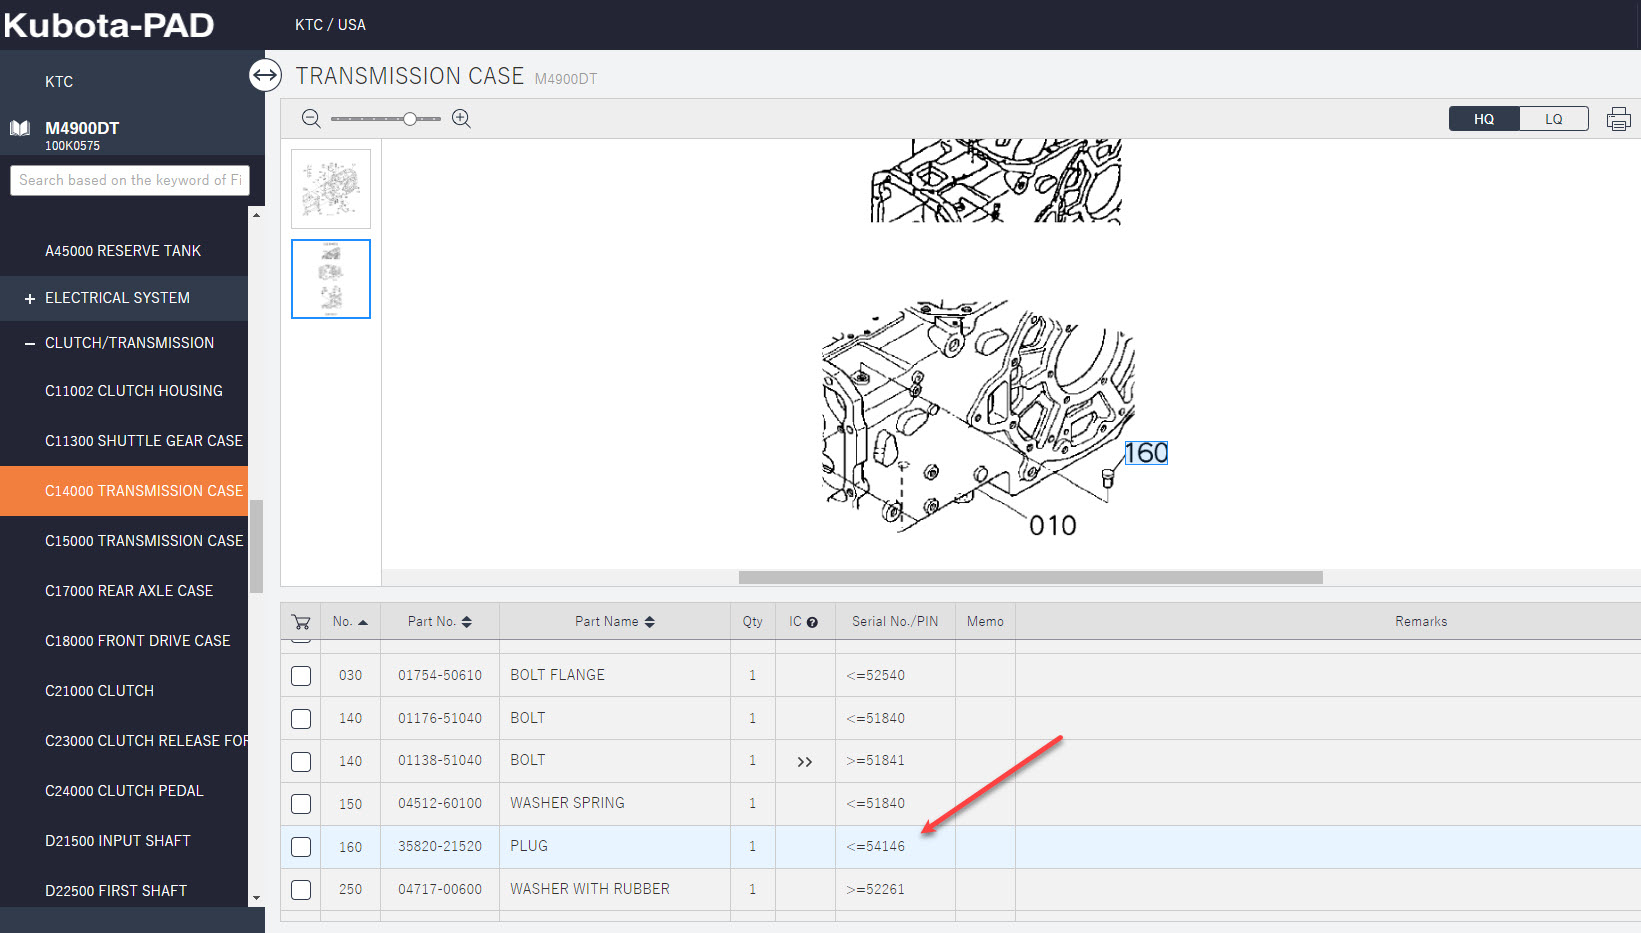Image resolution: width=1641 pixels, height=933 pixels.
Task: Click the Kubota-PAD logo
Action: click(108, 25)
